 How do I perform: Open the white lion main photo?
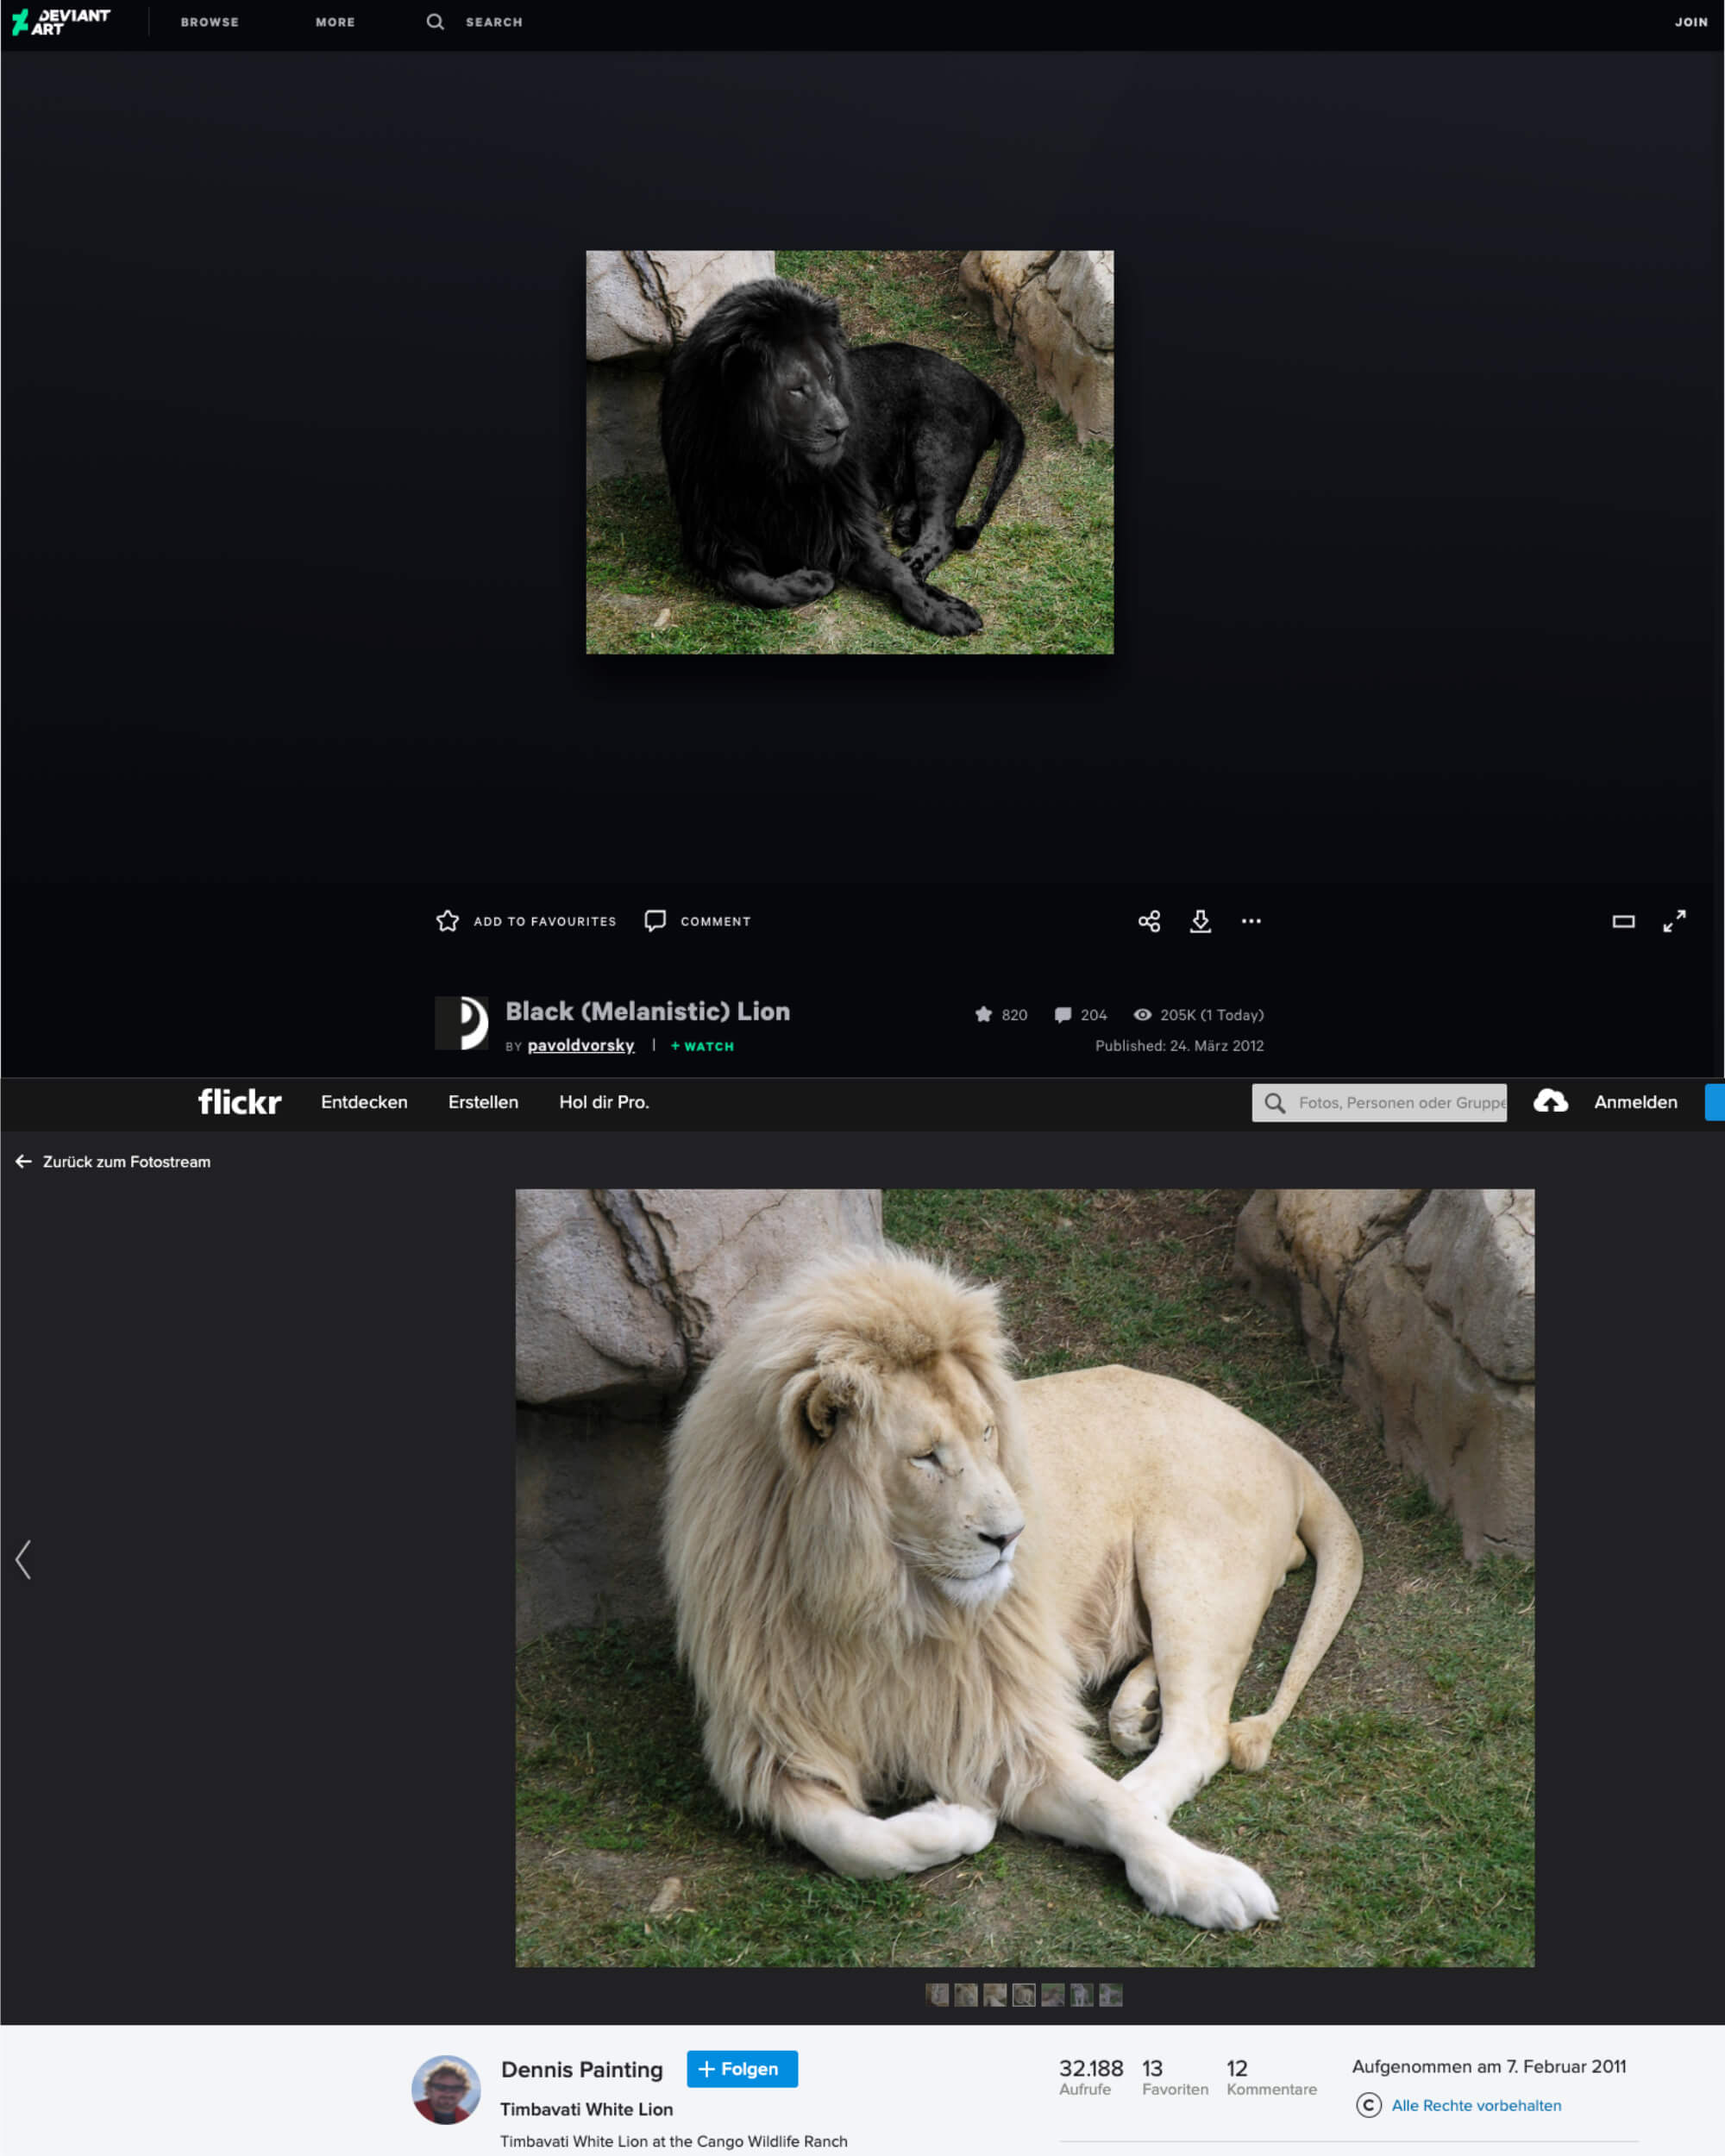[1024, 1578]
